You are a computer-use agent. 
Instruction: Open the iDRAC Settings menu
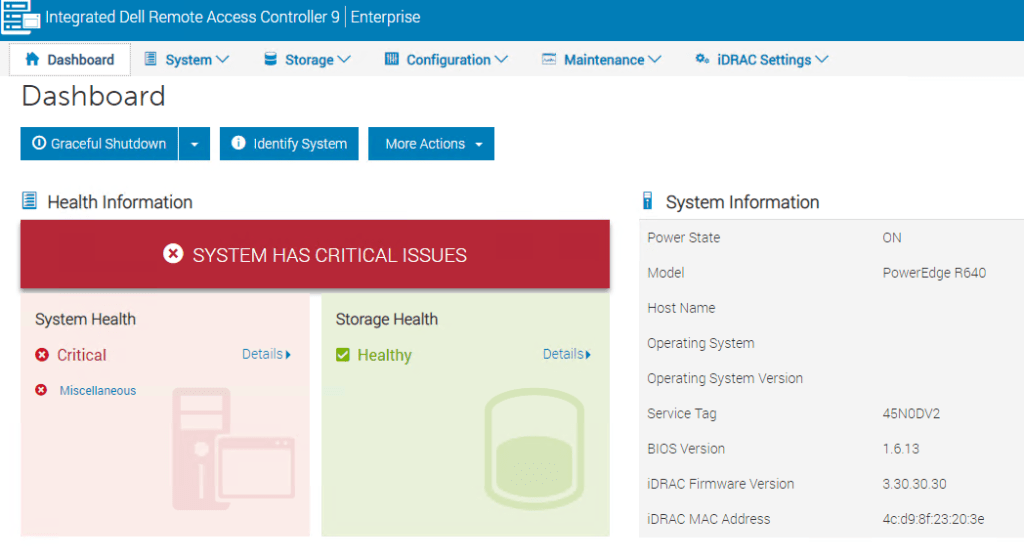(x=761, y=59)
